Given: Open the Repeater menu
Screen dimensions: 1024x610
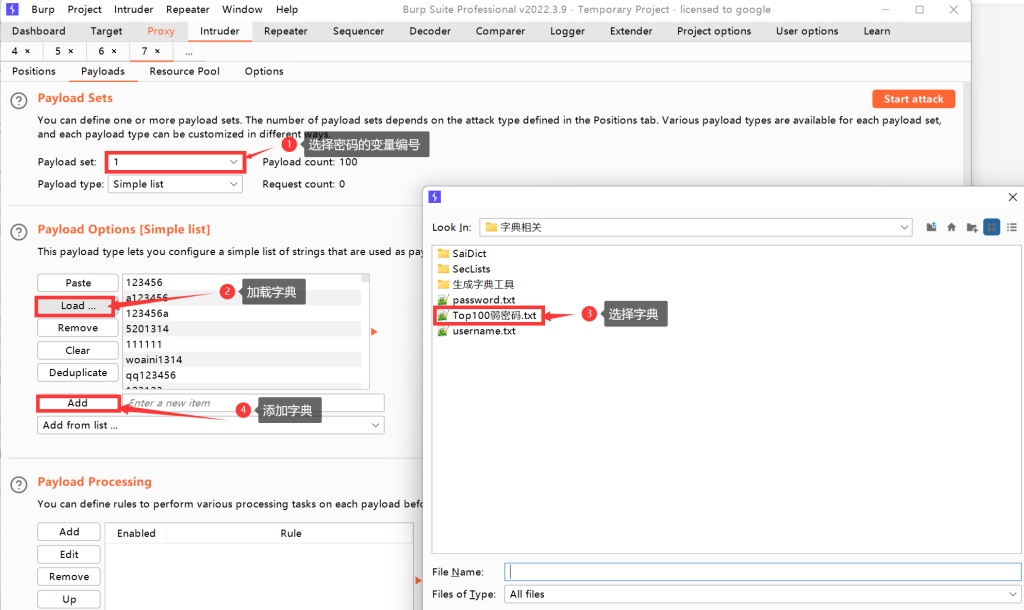Looking at the screenshot, I should [x=187, y=9].
